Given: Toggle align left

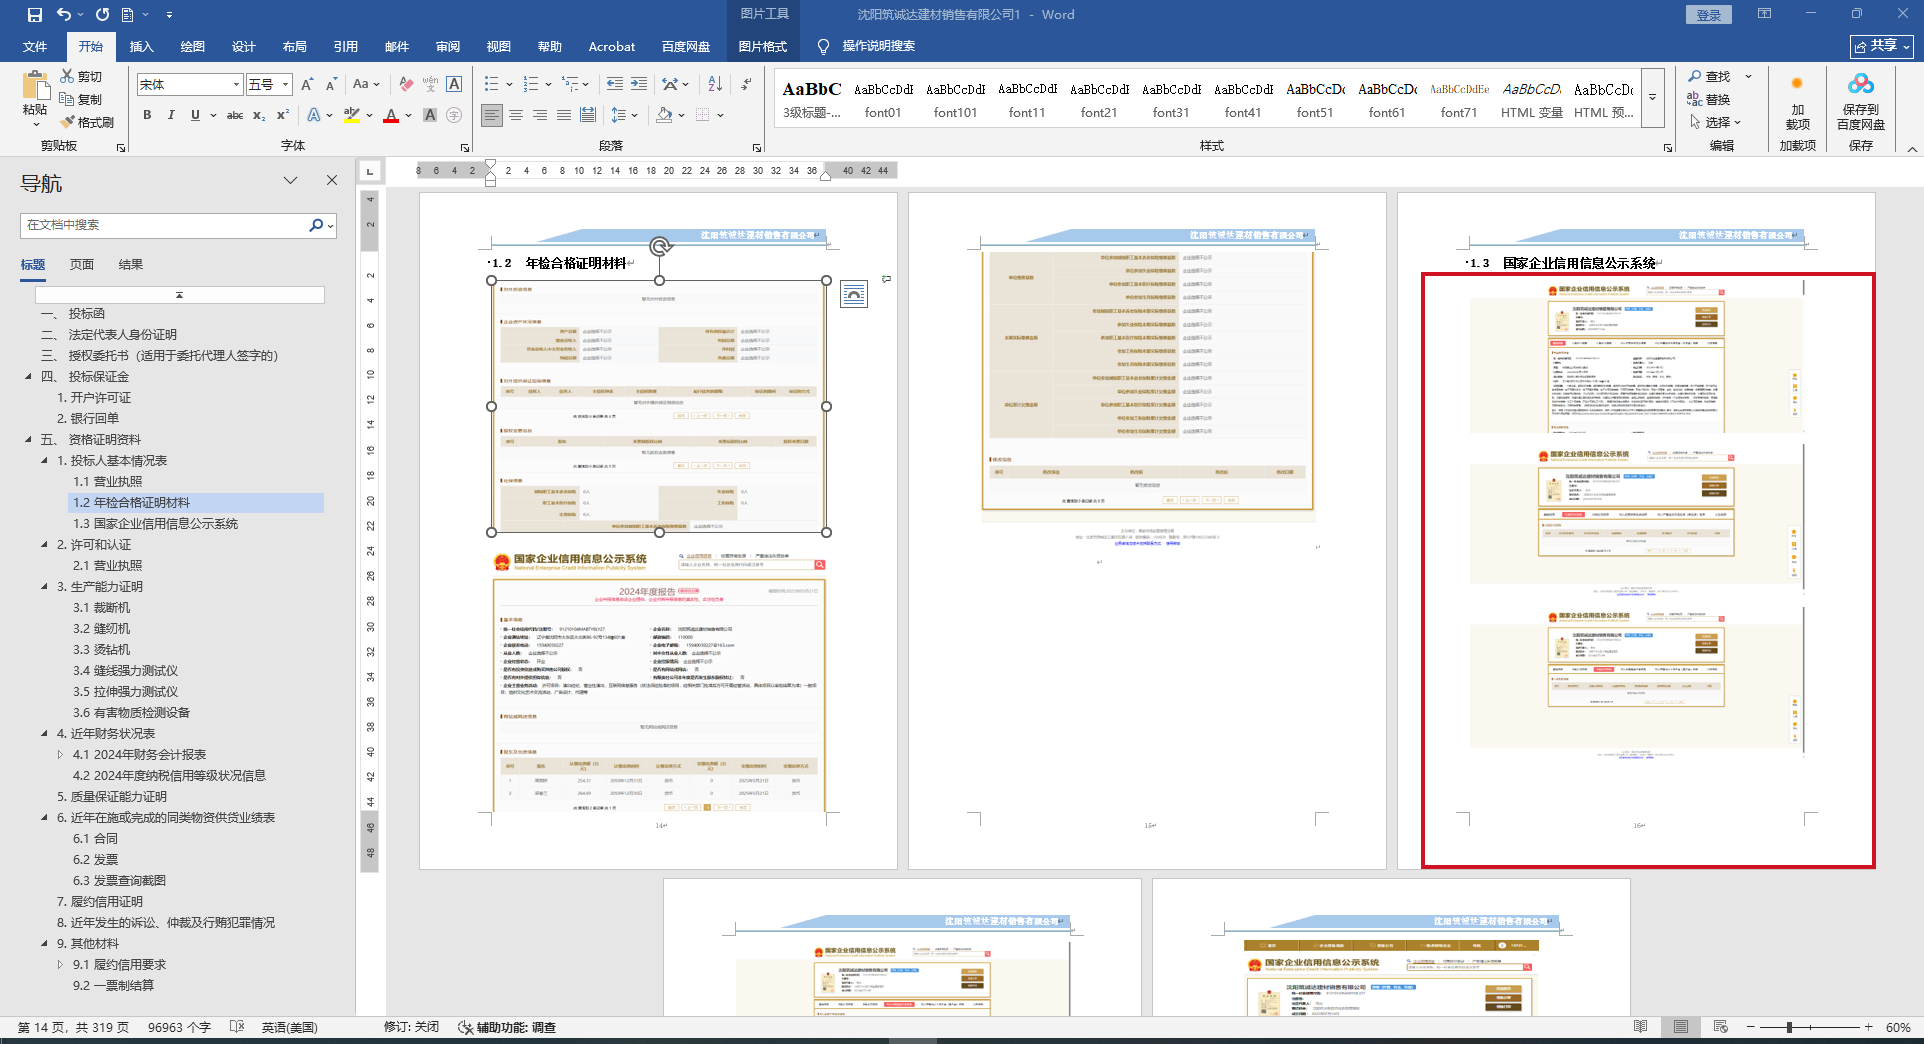Looking at the screenshot, I should (x=492, y=115).
